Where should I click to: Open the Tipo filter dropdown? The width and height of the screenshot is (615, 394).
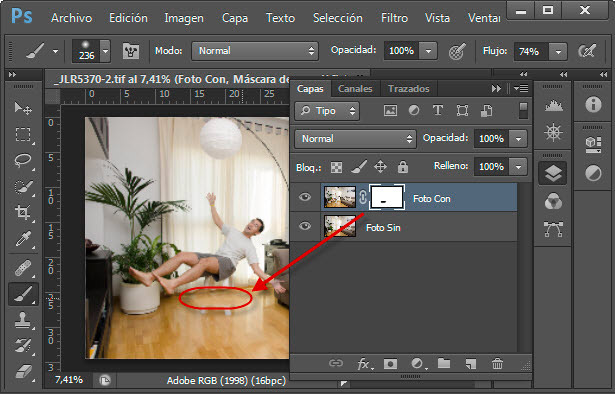pyautogui.click(x=327, y=111)
